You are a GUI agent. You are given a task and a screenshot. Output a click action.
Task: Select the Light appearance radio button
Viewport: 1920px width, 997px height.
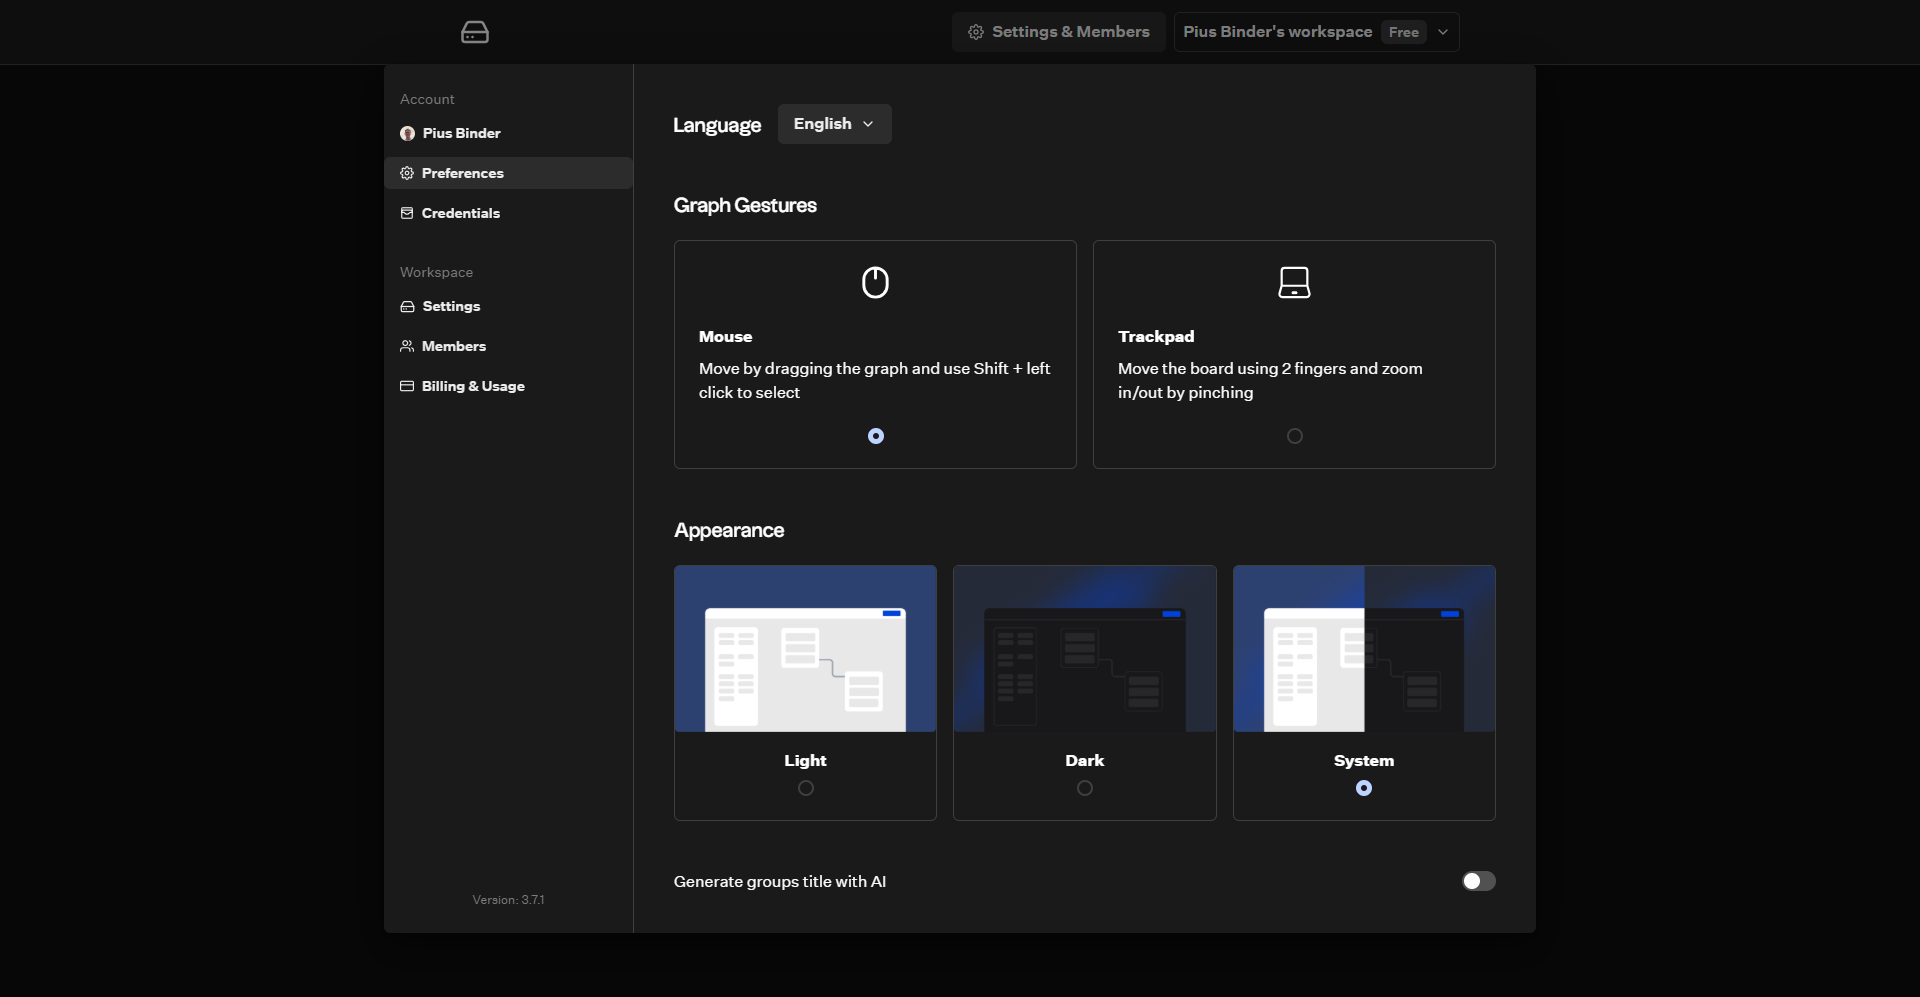[805, 788]
